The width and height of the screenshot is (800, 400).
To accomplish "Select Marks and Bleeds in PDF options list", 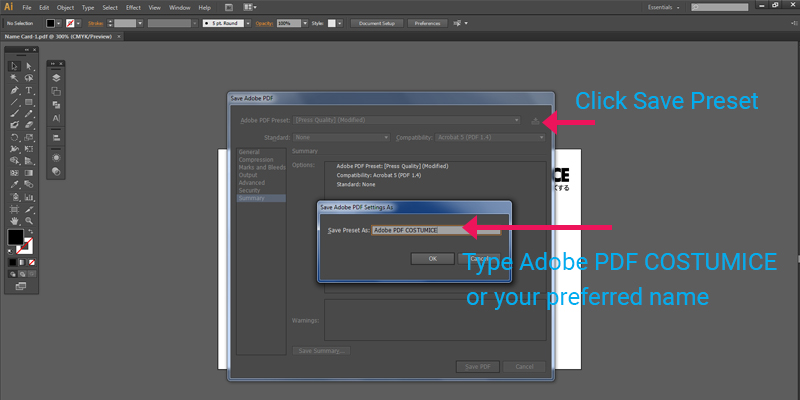I will click(262, 167).
